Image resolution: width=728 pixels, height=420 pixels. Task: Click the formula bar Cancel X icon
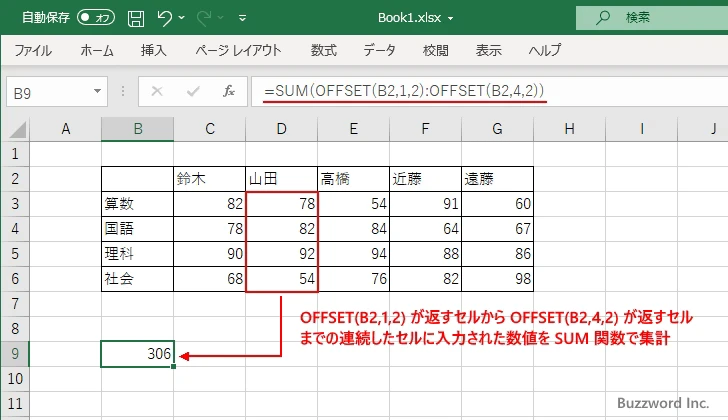tap(157, 91)
